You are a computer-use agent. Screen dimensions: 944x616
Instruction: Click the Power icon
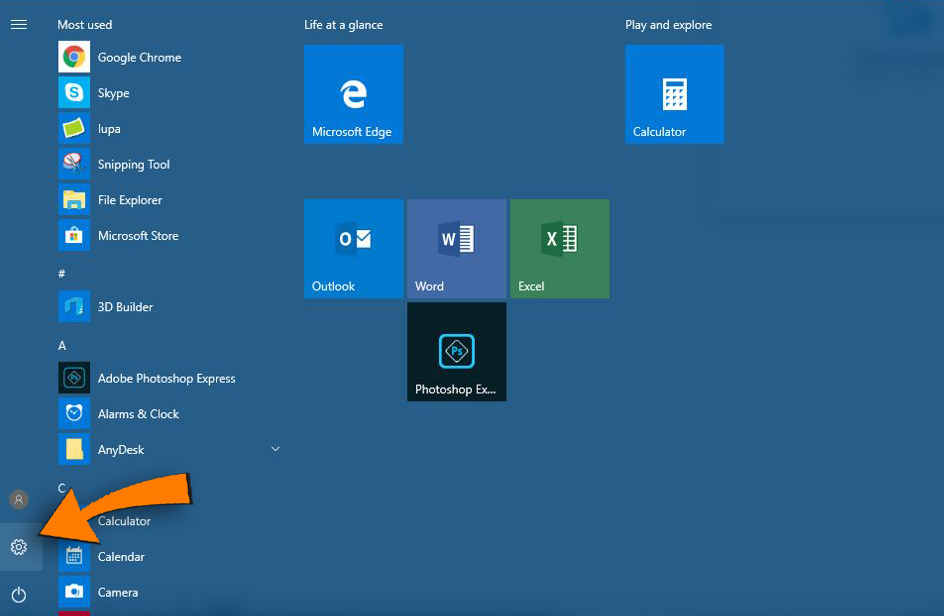19,594
